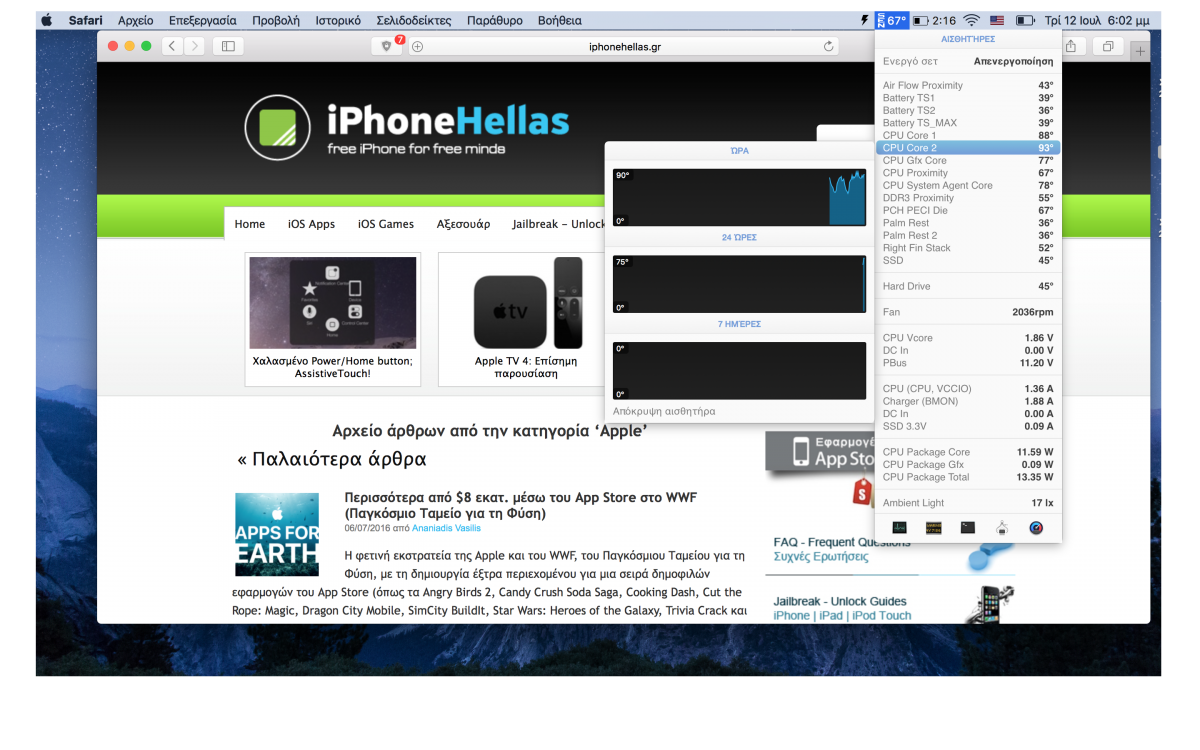Image resolution: width=1200 pixels, height=750 pixels.
Task: Open the Wi-Fi status menu
Action: pyautogui.click(x=971, y=20)
